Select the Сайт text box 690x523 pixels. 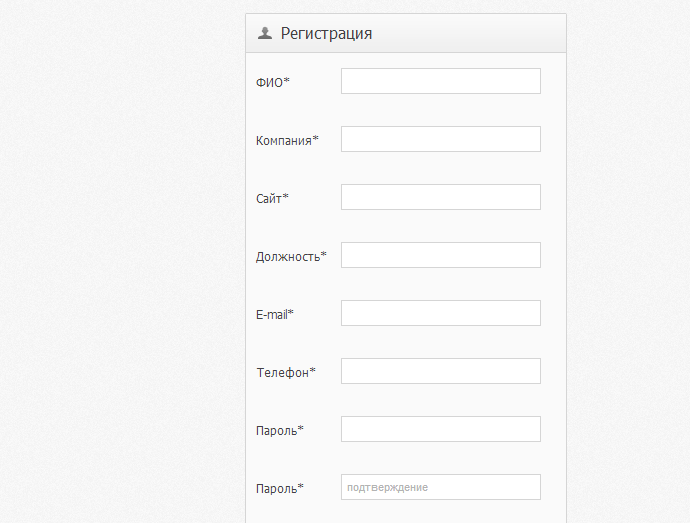440,197
